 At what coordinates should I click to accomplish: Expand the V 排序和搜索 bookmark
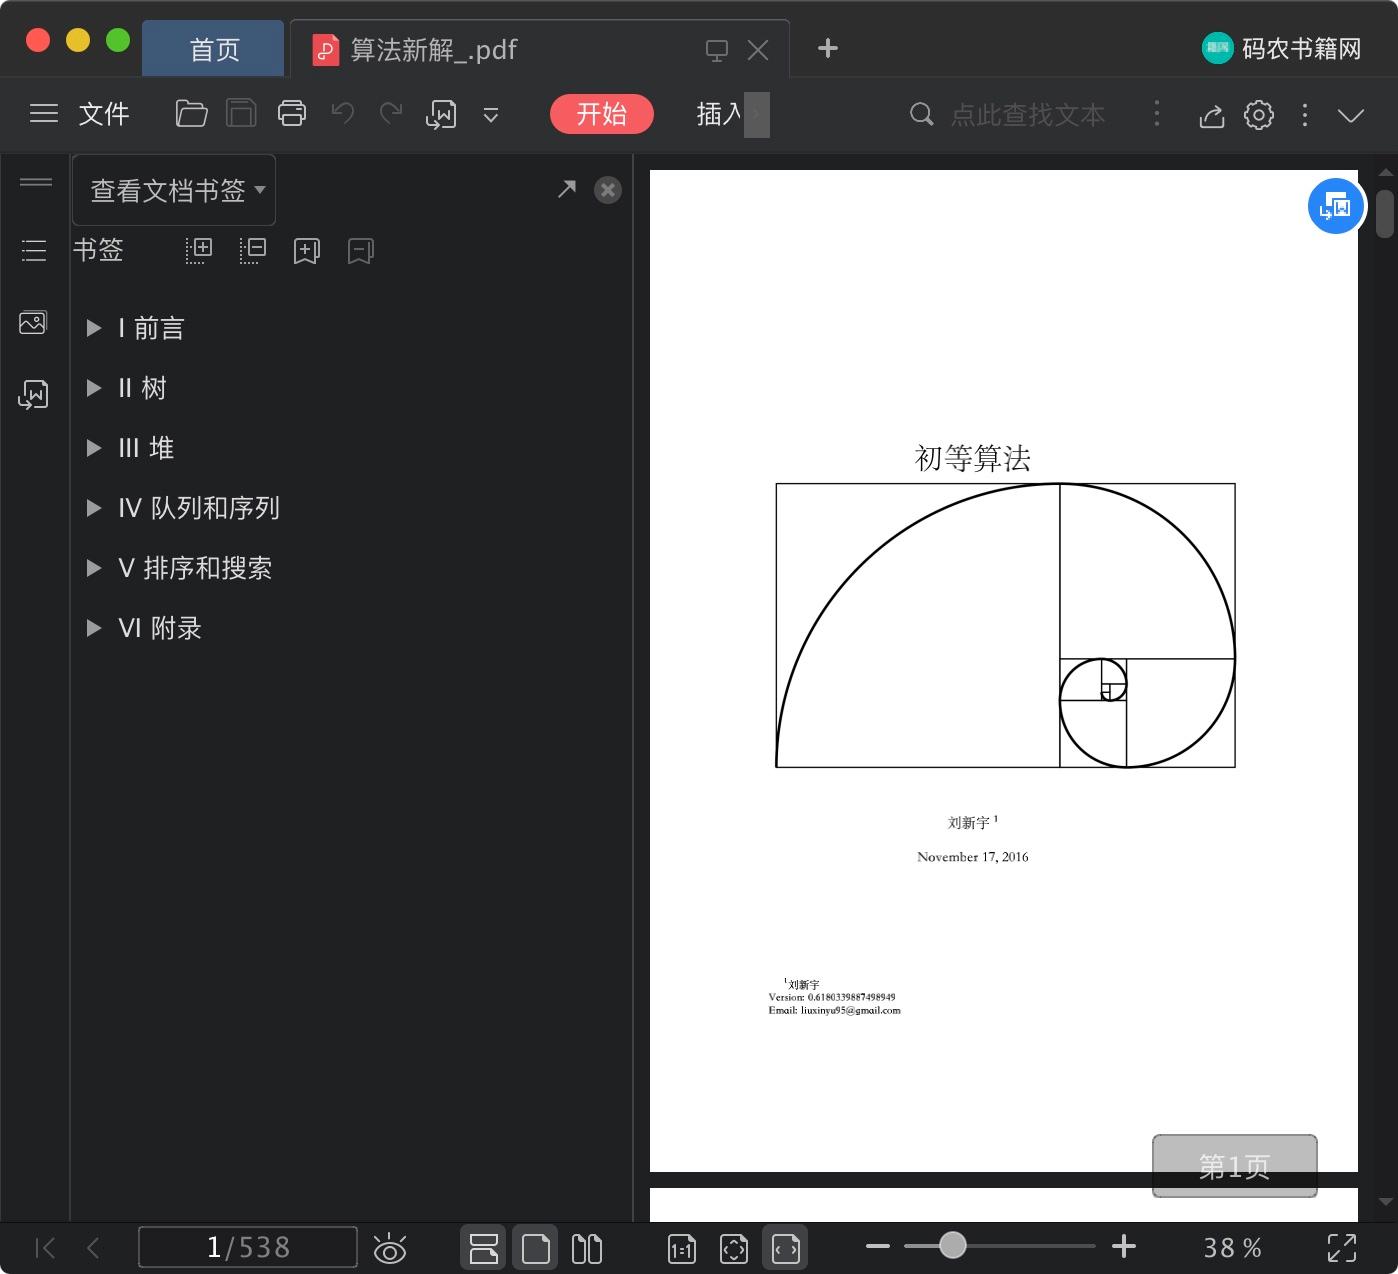point(94,568)
